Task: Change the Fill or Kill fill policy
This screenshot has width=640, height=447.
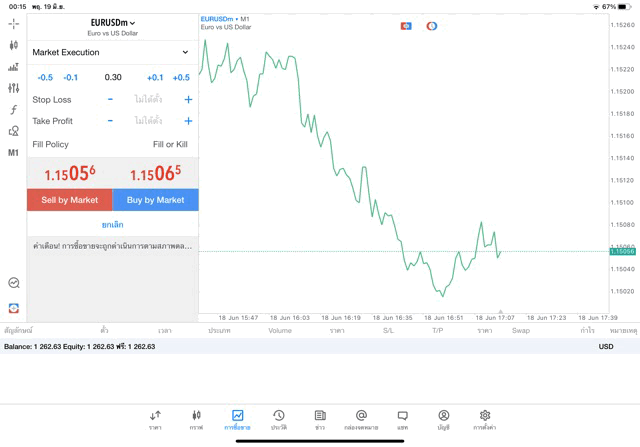Action: [170, 144]
